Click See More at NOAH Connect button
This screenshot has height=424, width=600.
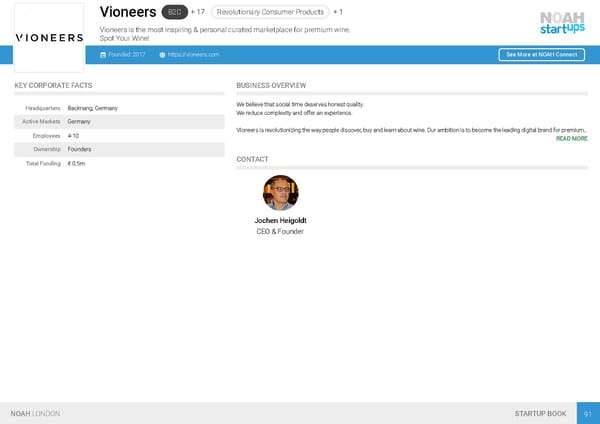tap(541, 54)
